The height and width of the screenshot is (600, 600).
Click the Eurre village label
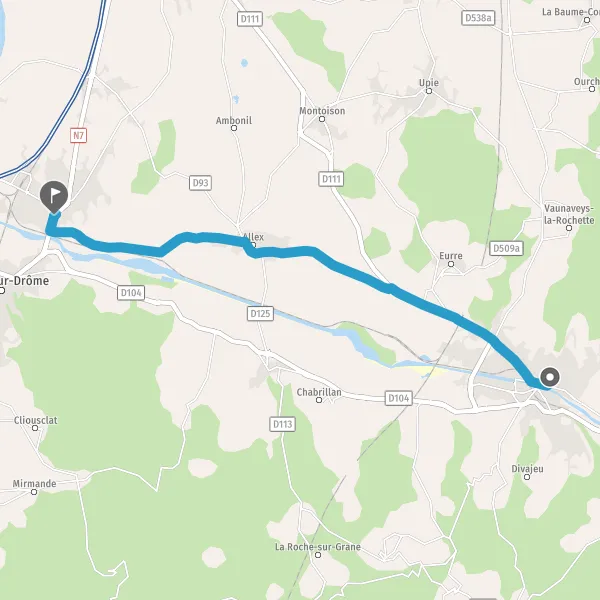(451, 256)
